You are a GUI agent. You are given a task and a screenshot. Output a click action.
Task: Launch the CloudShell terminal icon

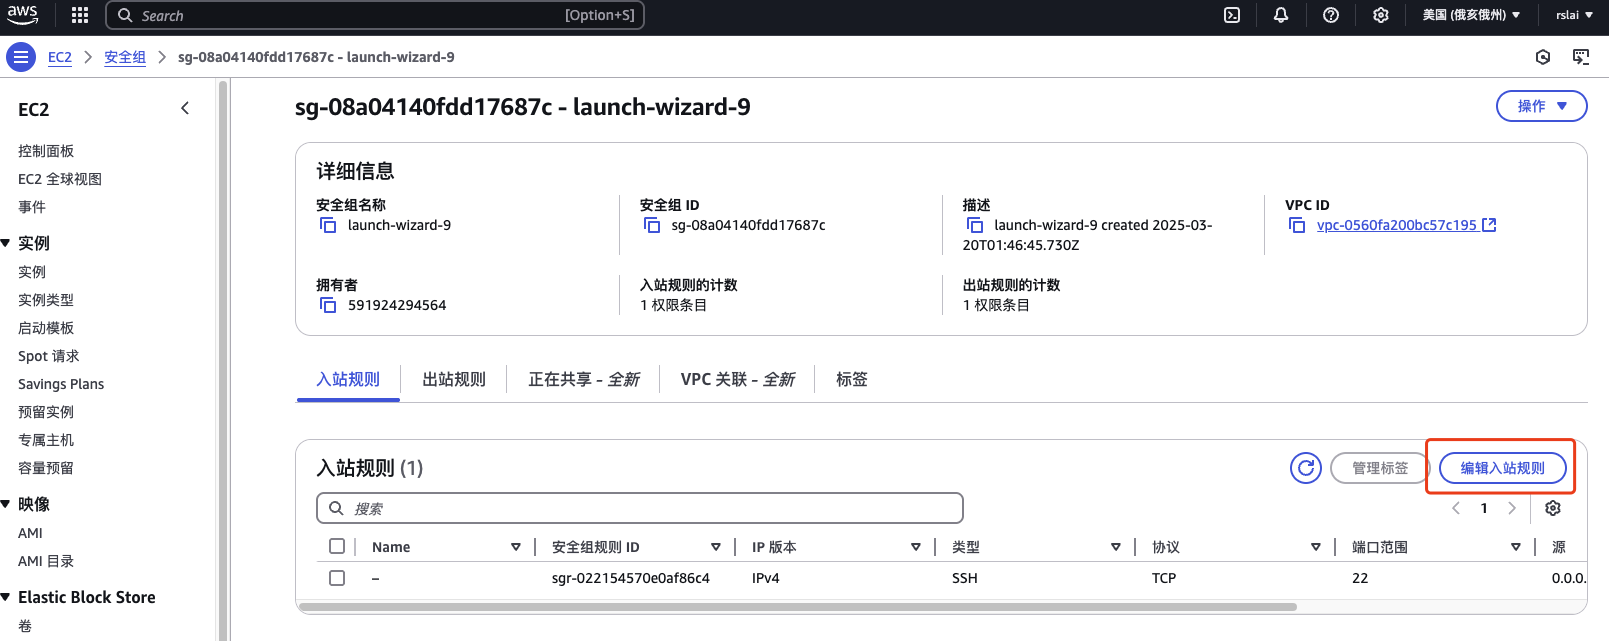pyautogui.click(x=1232, y=15)
